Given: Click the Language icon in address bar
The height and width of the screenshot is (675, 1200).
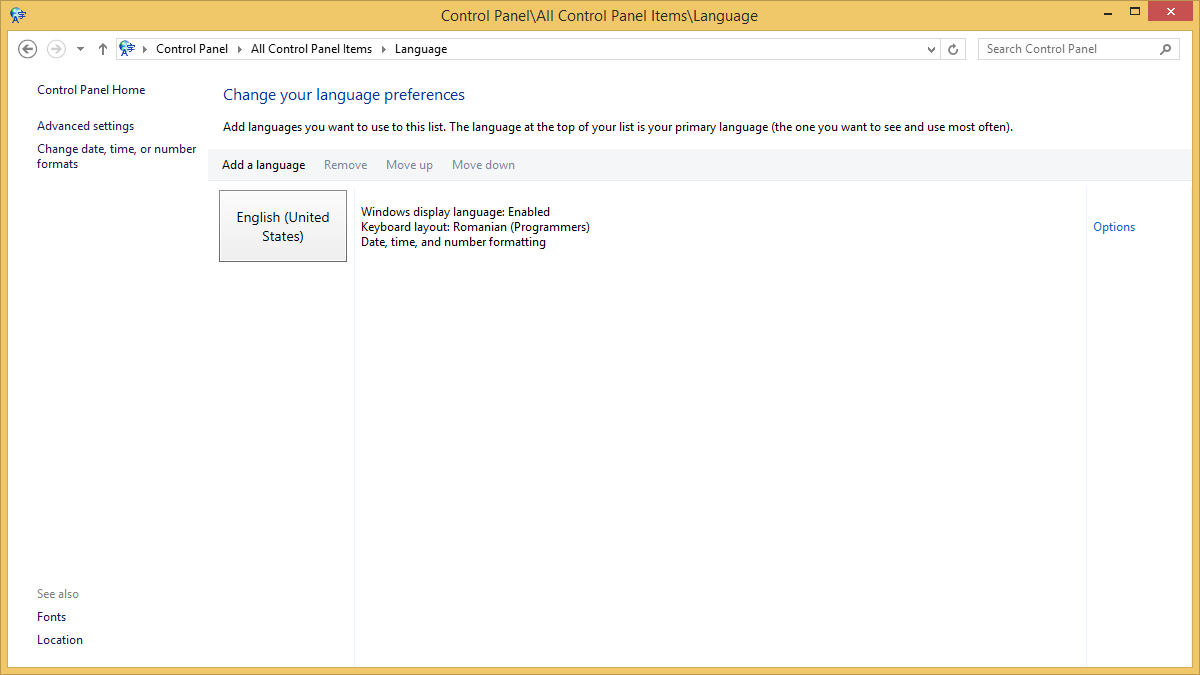Looking at the screenshot, I should point(127,48).
